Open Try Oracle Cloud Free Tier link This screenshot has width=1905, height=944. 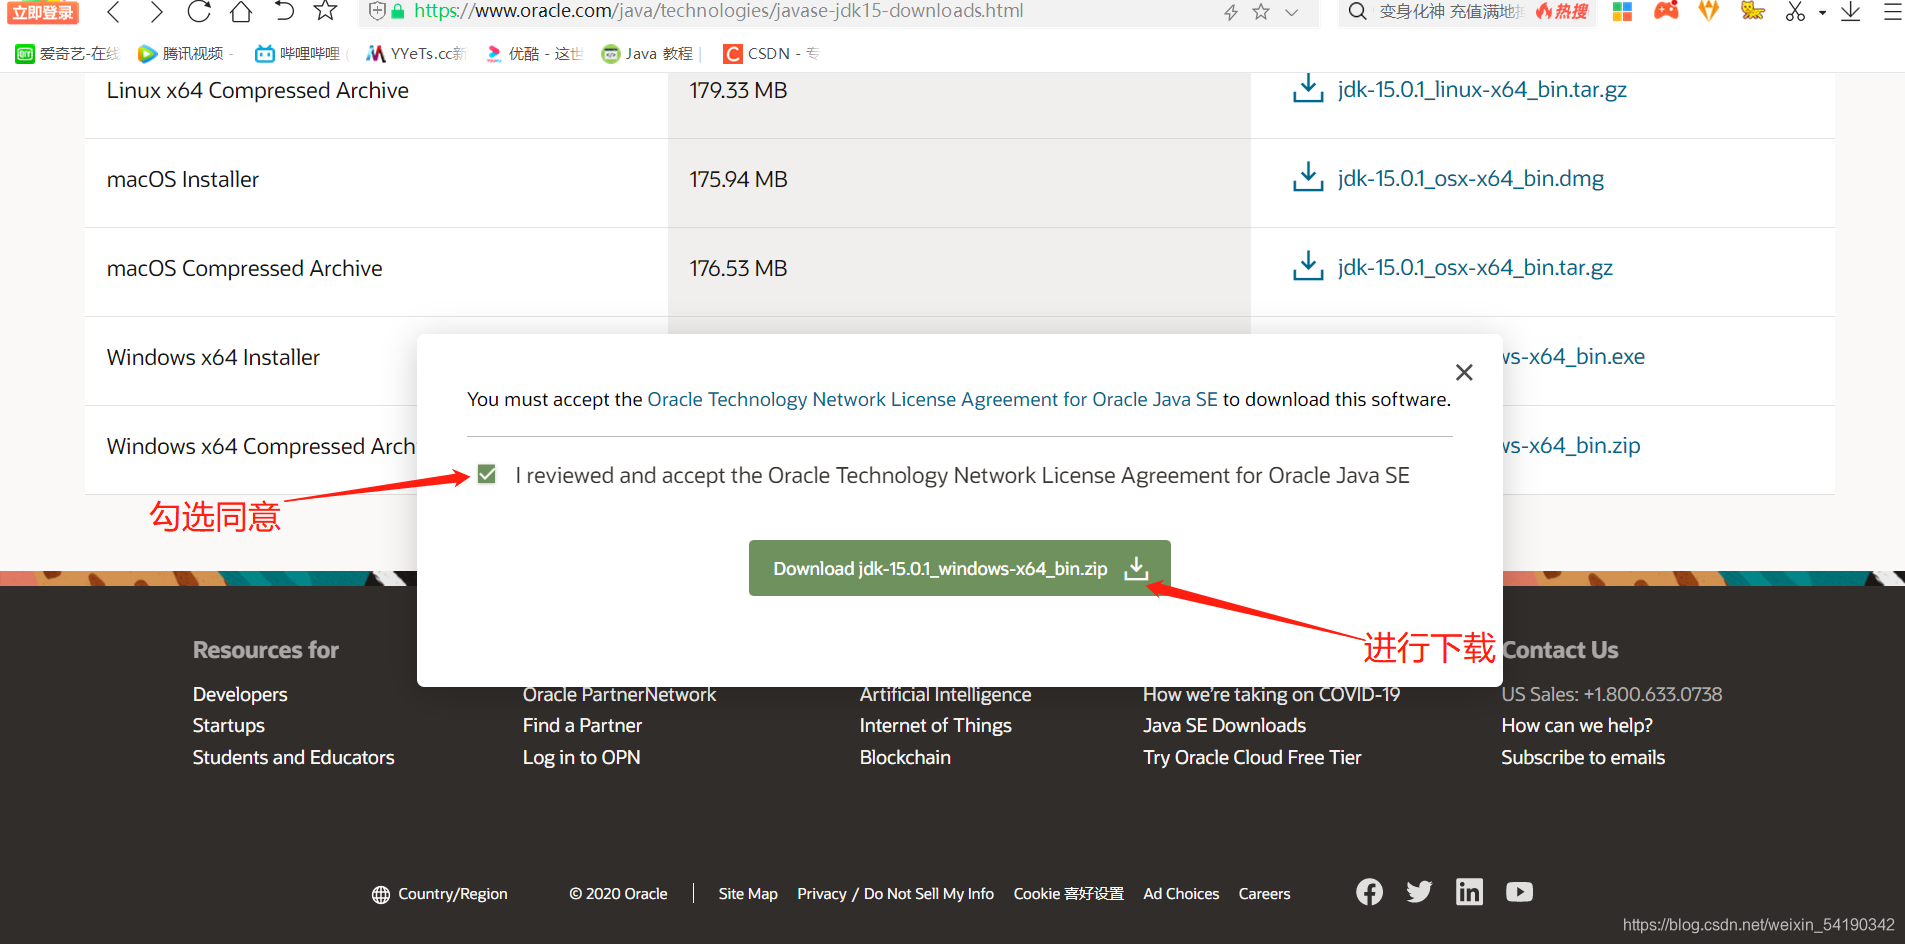coord(1252,757)
